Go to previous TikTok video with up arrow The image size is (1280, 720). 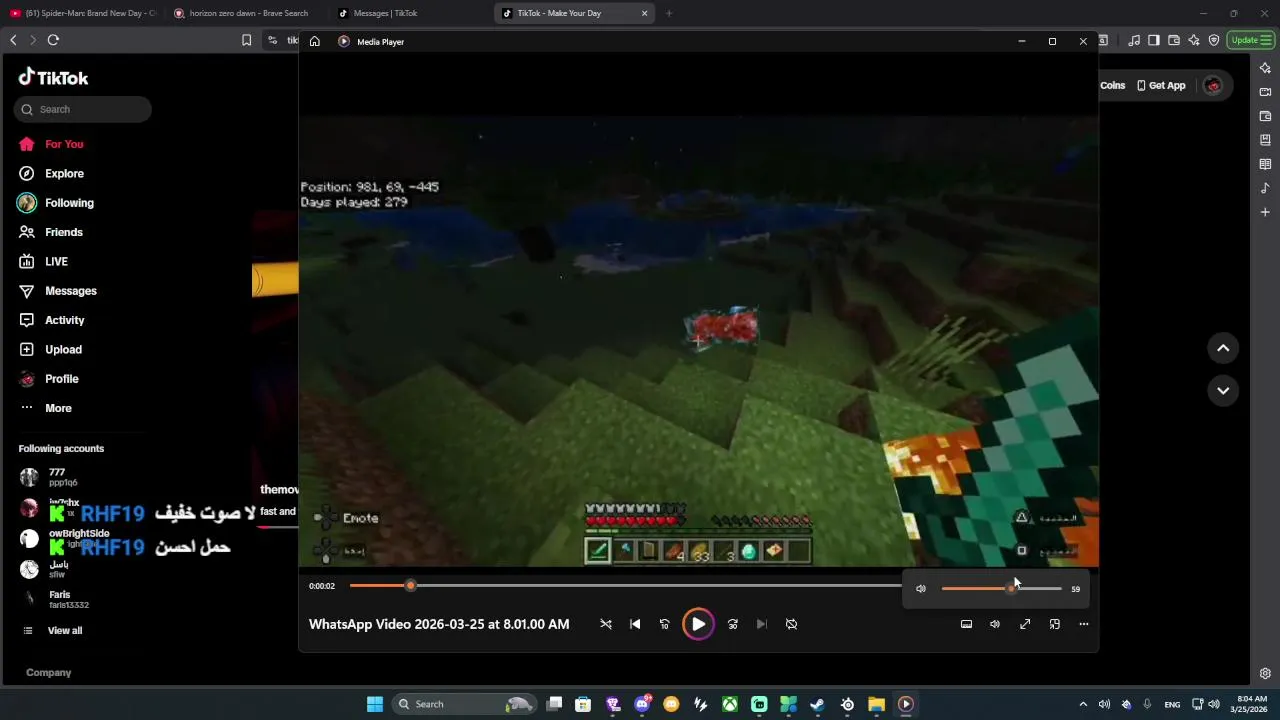[x=1223, y=348]
